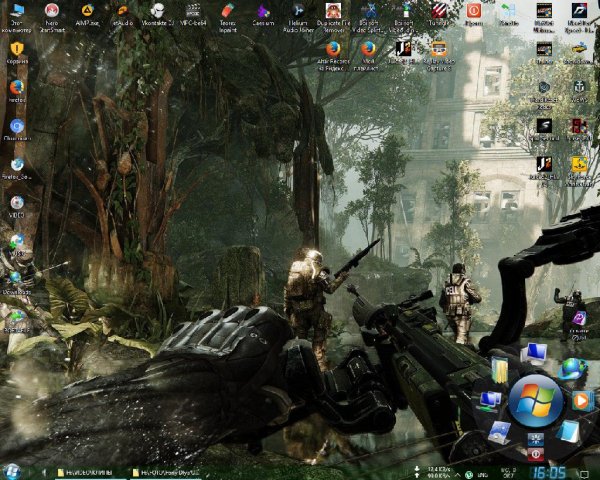Open the Boilsoft Video Splitter icon
Screen dimensions: 600x480
click(369, 17)
